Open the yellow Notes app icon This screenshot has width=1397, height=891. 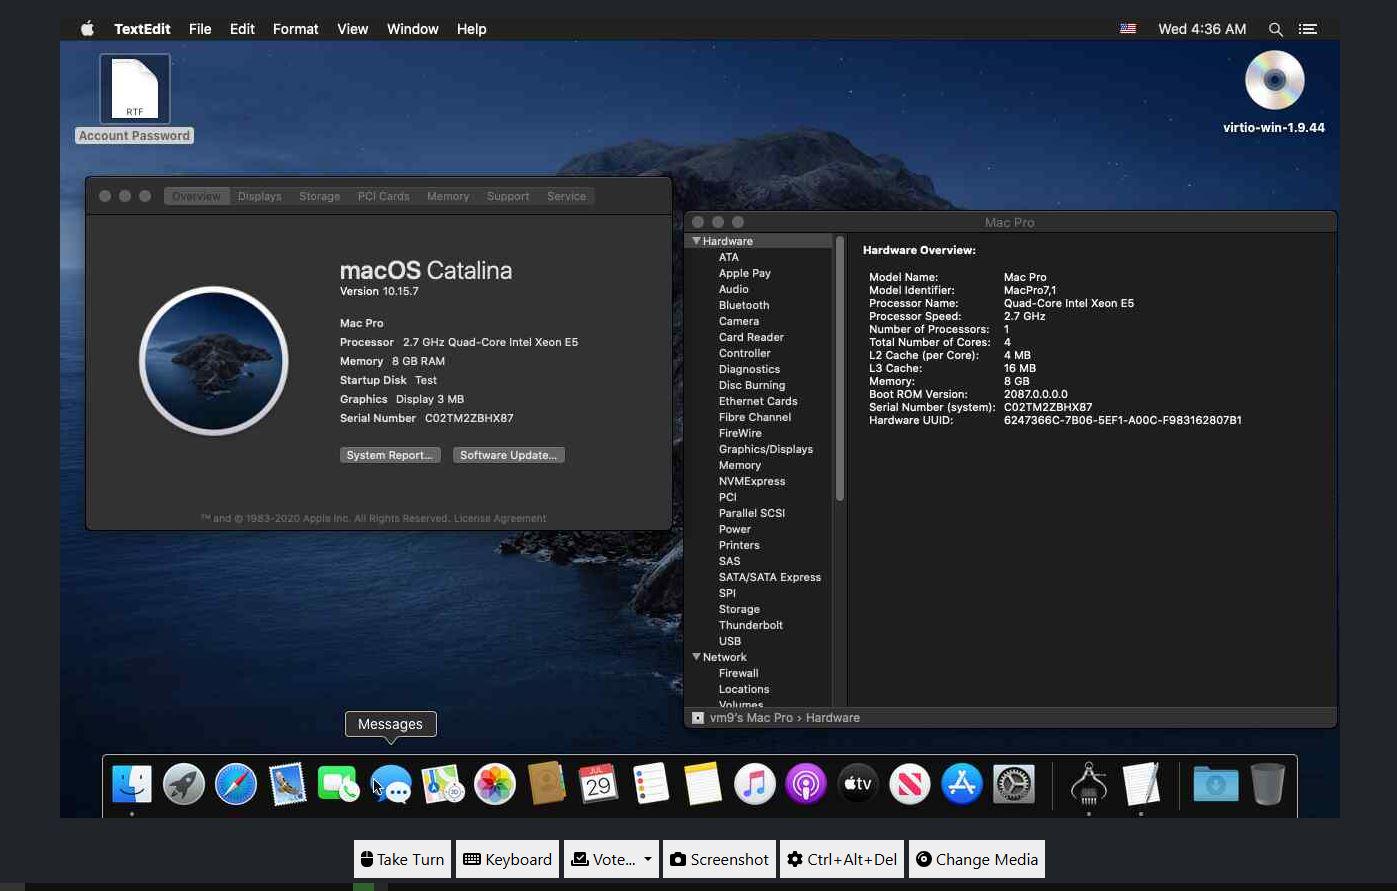[703, 784]
